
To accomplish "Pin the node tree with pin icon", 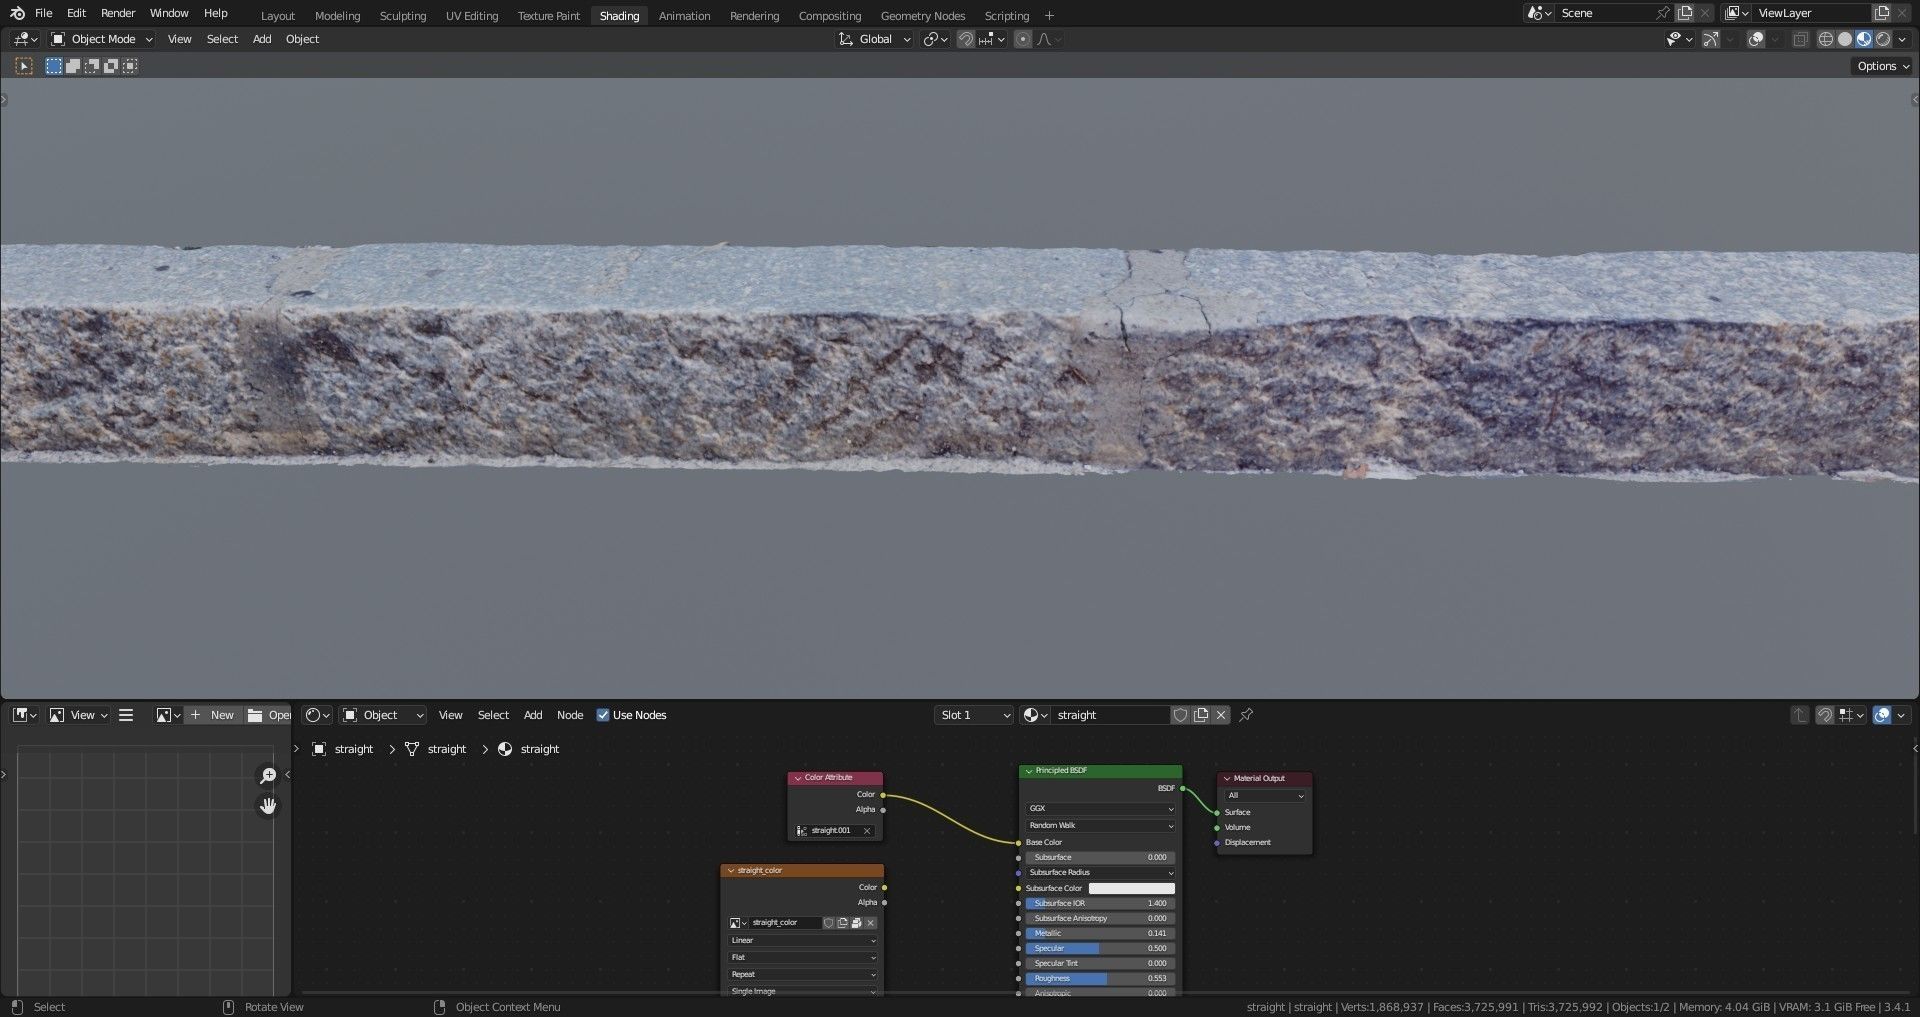I will pos(1246,715).
